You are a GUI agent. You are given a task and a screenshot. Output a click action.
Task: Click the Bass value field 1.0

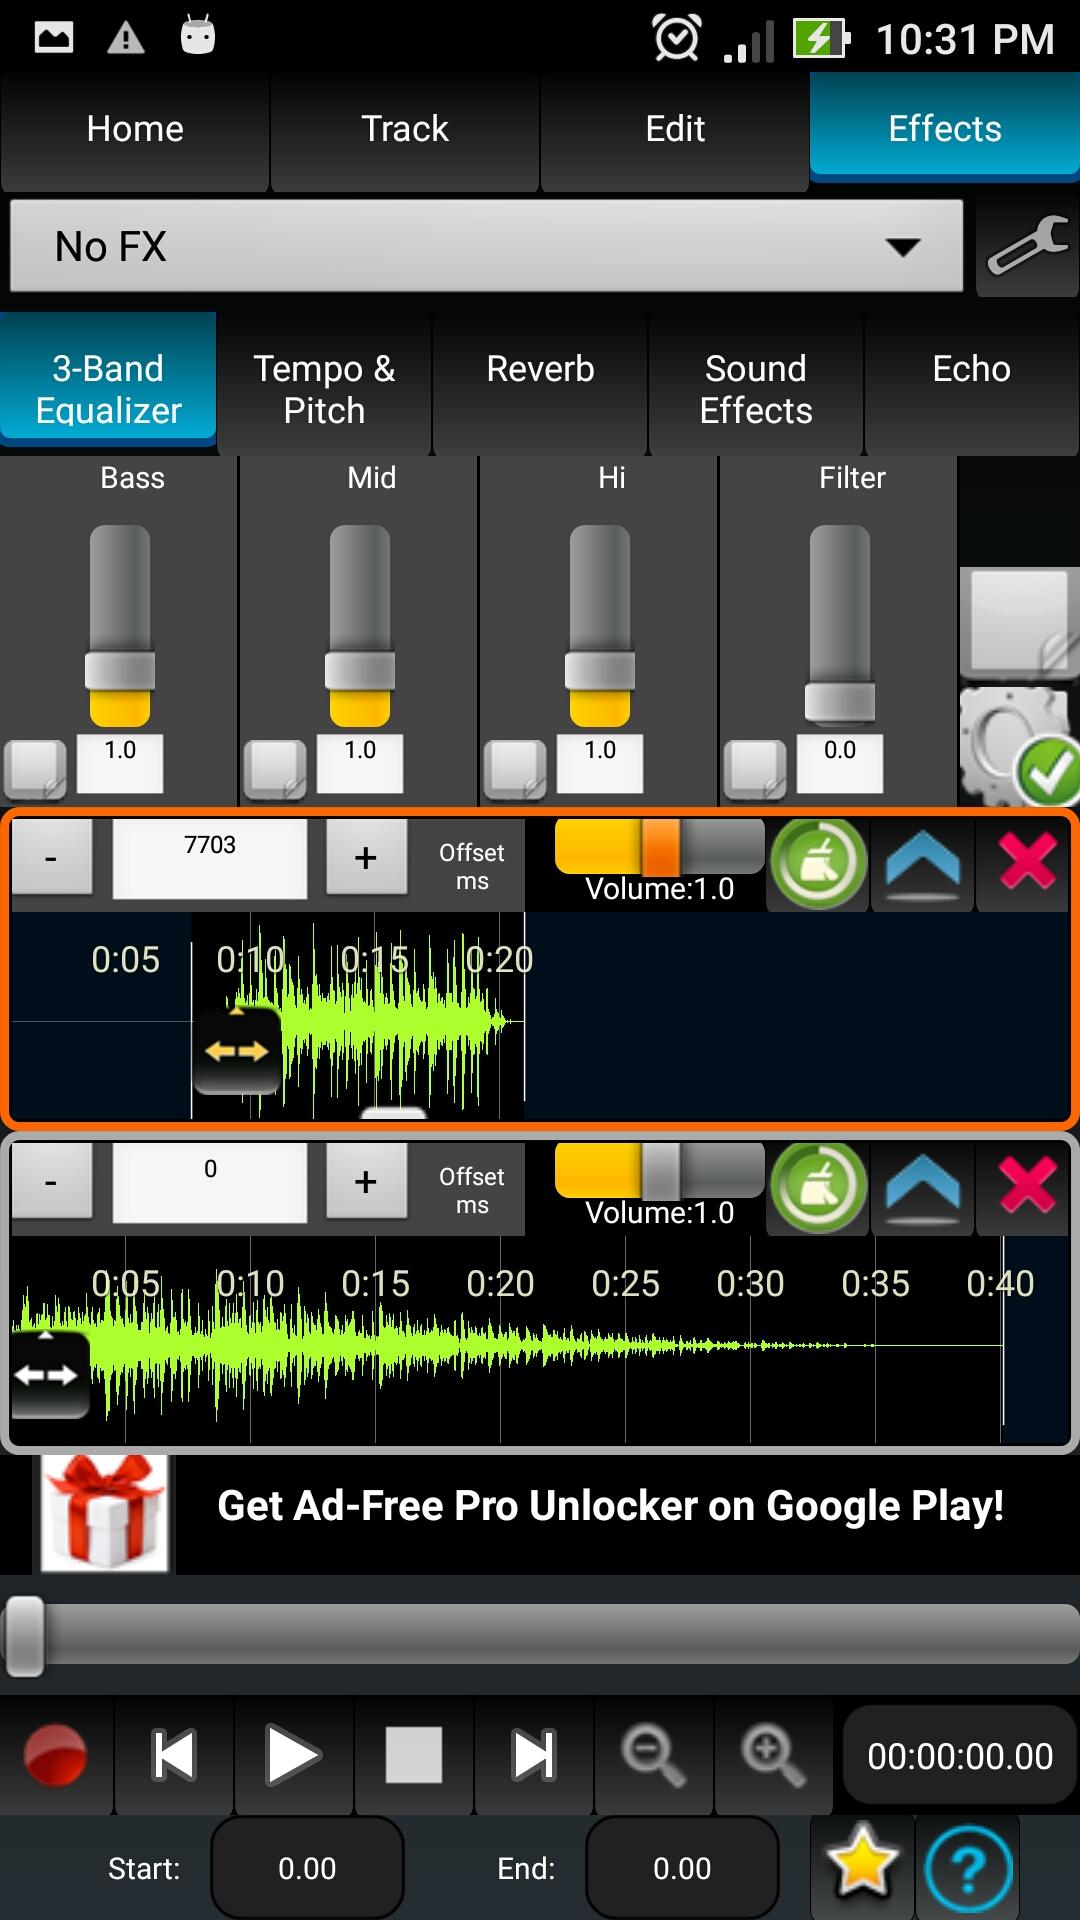(120, 762)
